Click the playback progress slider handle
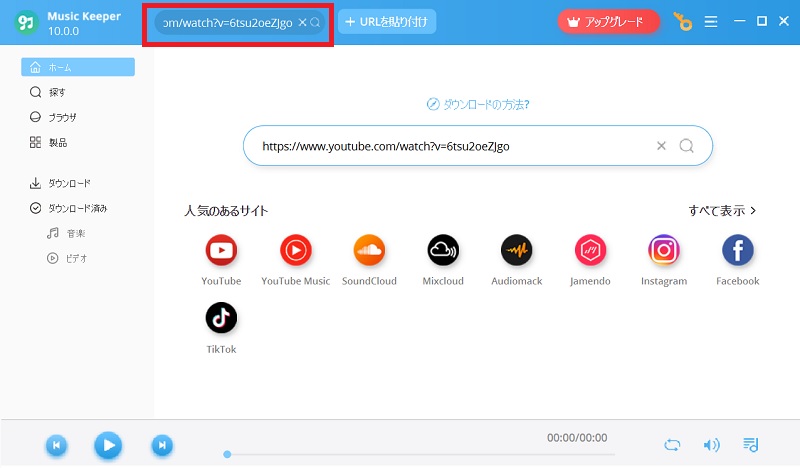The height and width of the screenshot is (468, 800). [227, 454]
